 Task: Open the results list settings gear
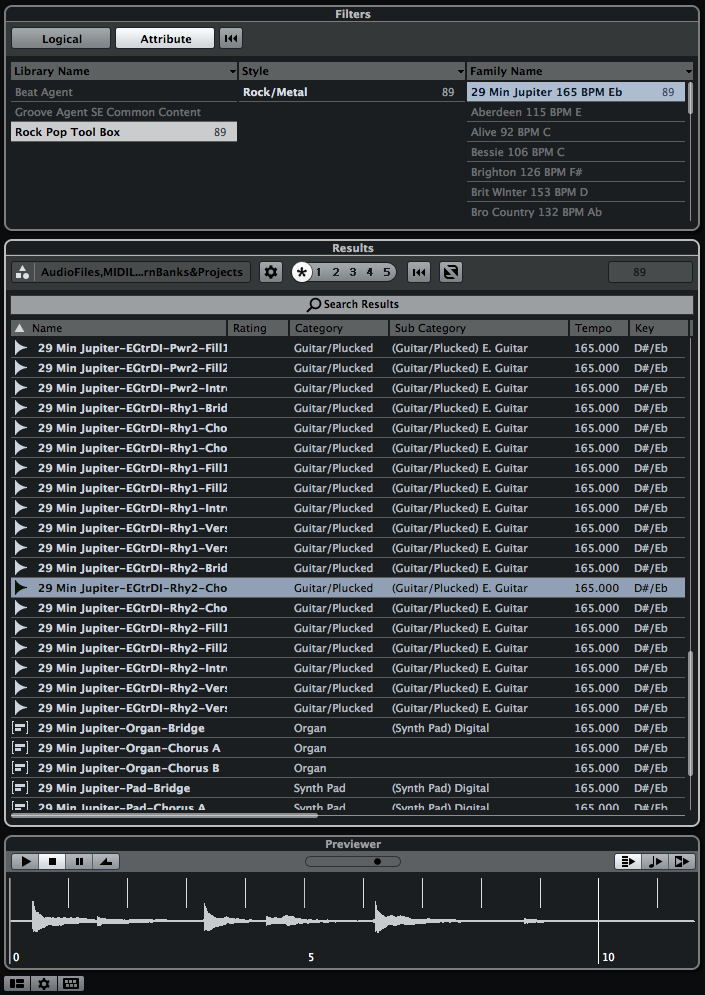pos(271,272)
